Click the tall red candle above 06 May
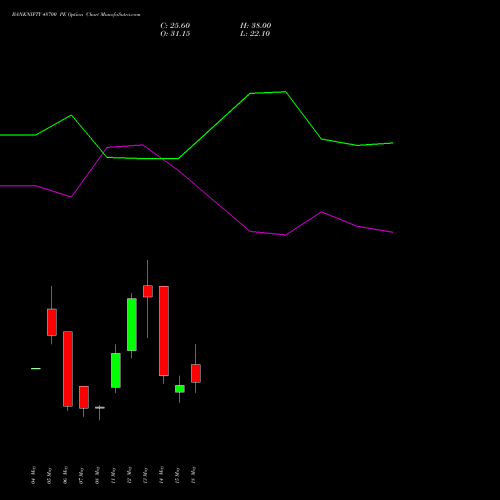 click(x=68, y=369)
